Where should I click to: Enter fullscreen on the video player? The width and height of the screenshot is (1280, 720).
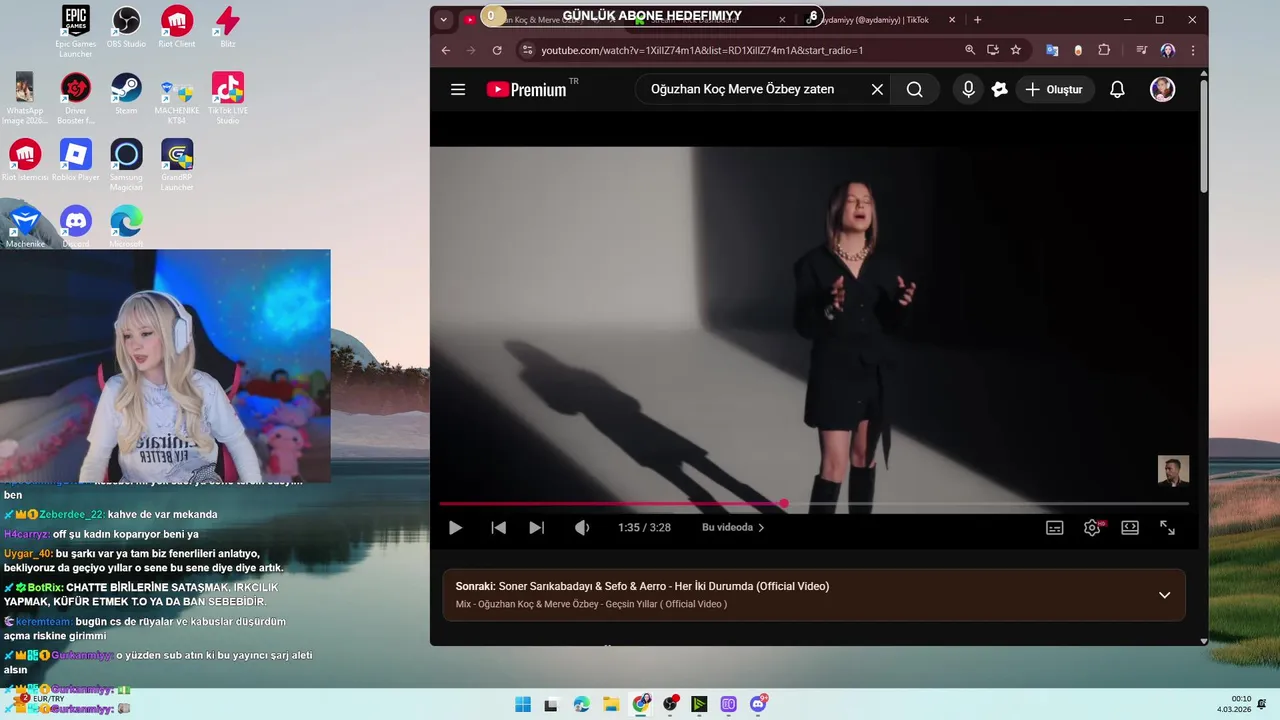pos(1167,527)
